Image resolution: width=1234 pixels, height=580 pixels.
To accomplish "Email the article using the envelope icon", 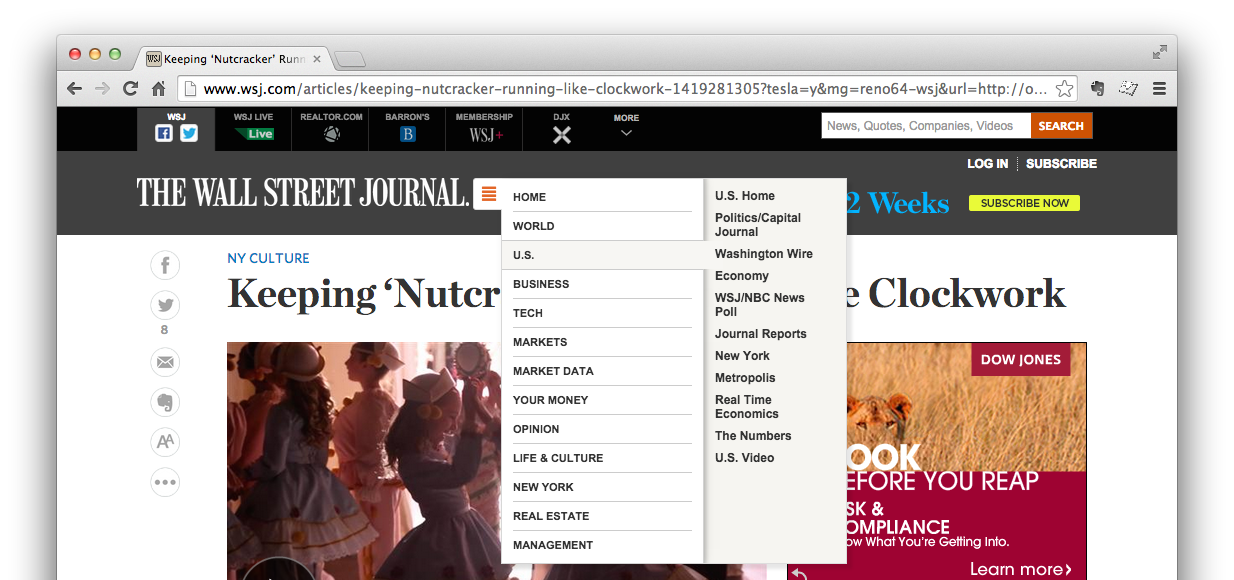I will point(165,362).
